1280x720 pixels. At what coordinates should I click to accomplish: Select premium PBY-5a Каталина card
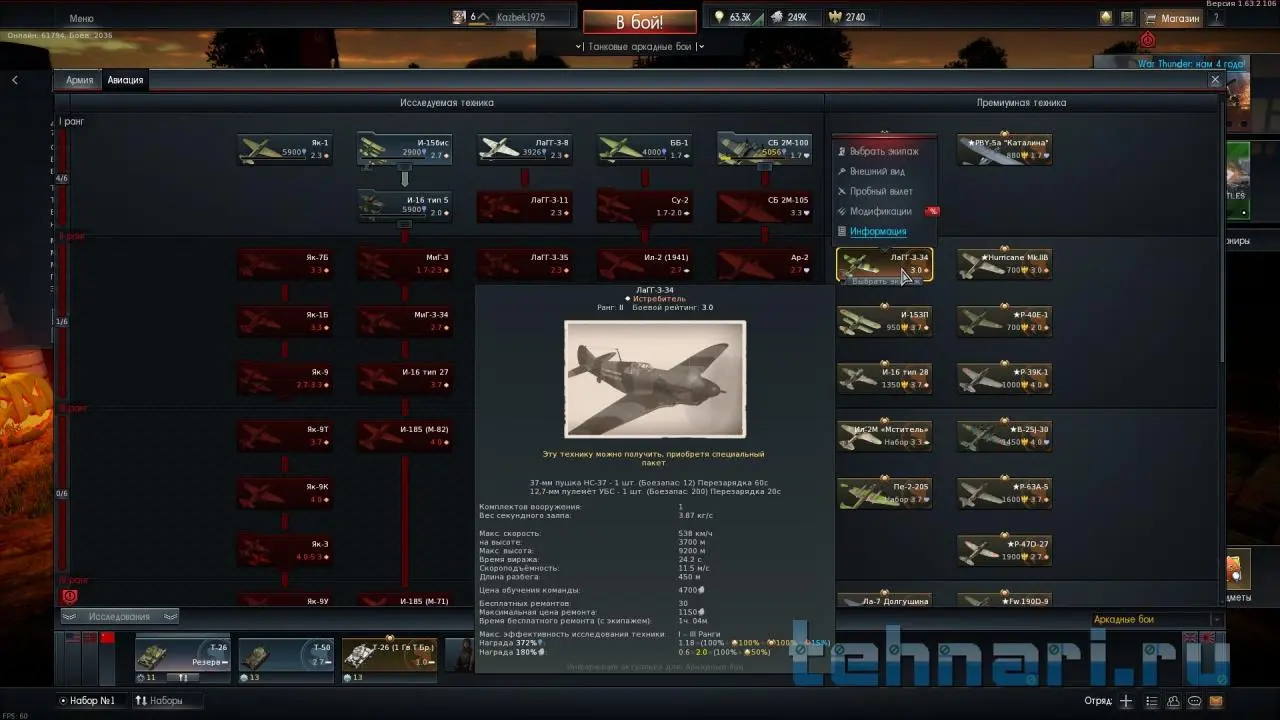[1004, 149]
